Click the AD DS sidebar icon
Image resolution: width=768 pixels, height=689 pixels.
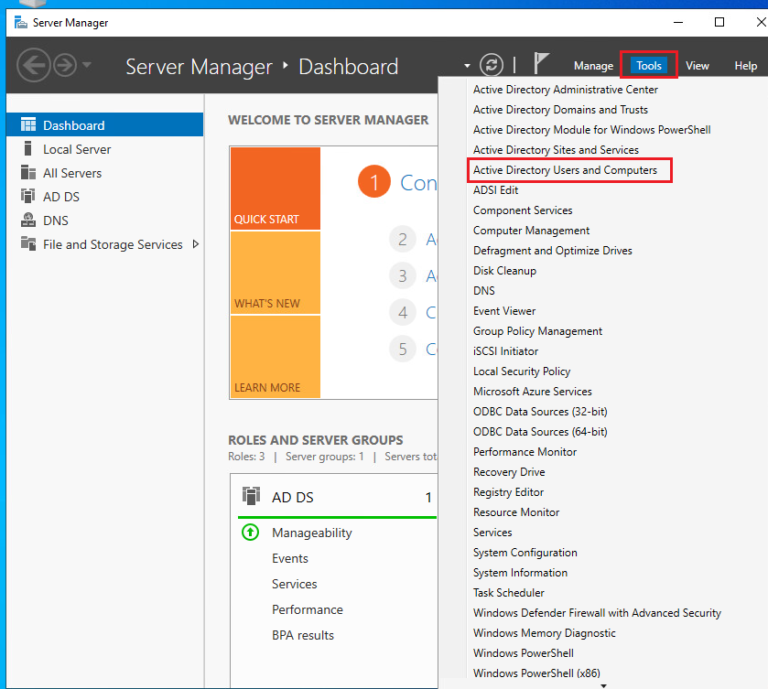(28, 197)
